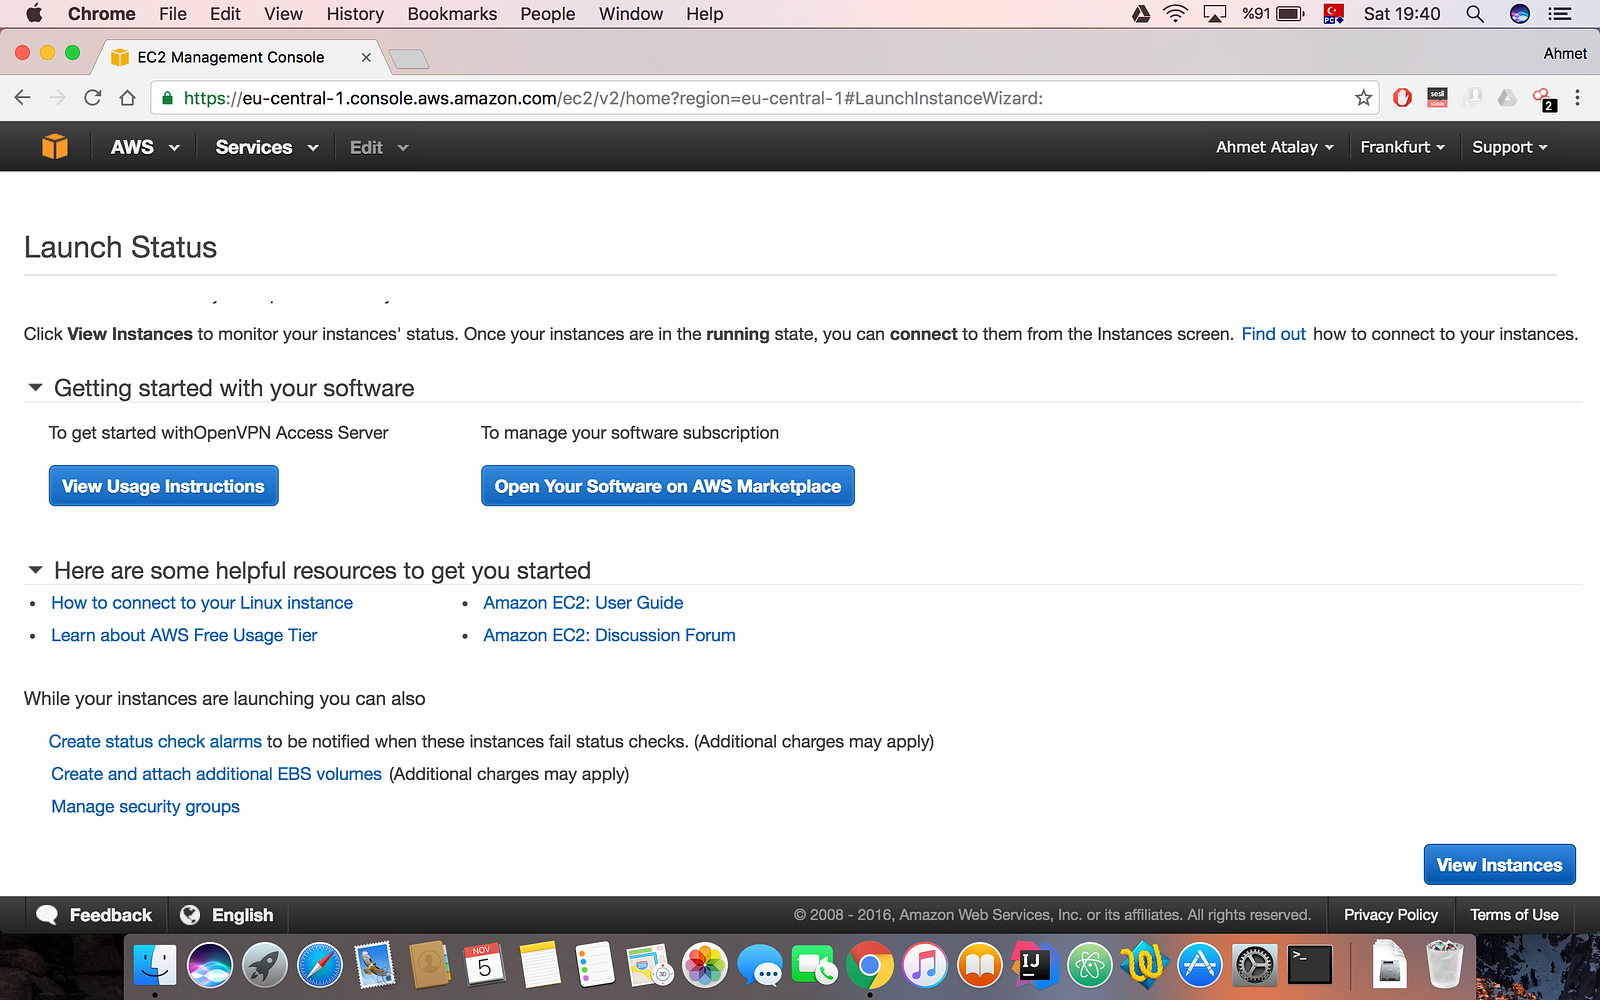1600x1000 pixels.
Task: Click 'Create status check alarms' link
Action: point(155,742)
